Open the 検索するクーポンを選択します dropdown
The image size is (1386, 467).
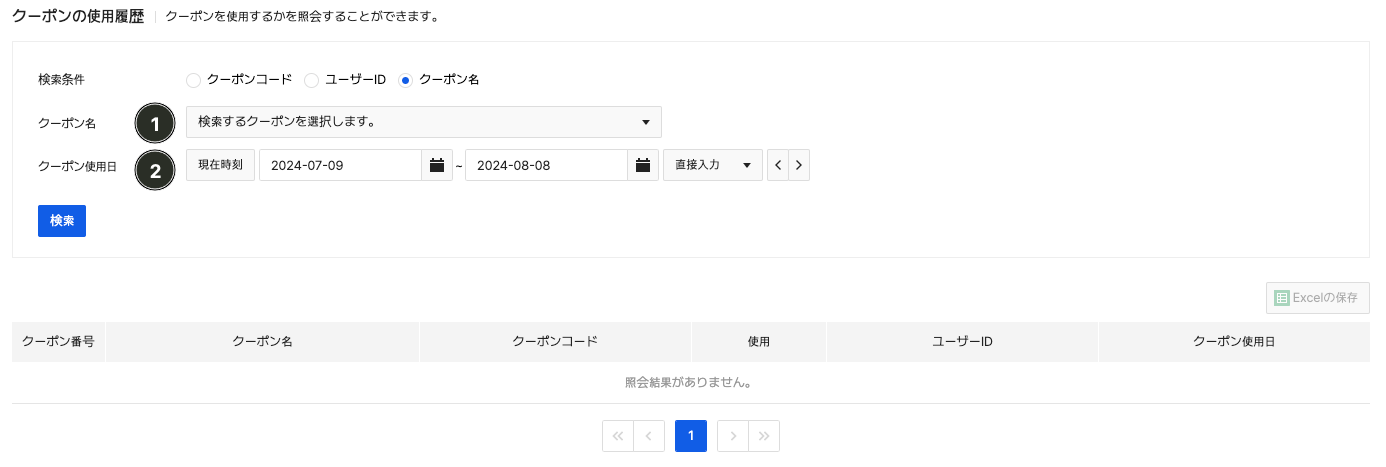pos(423,122)
